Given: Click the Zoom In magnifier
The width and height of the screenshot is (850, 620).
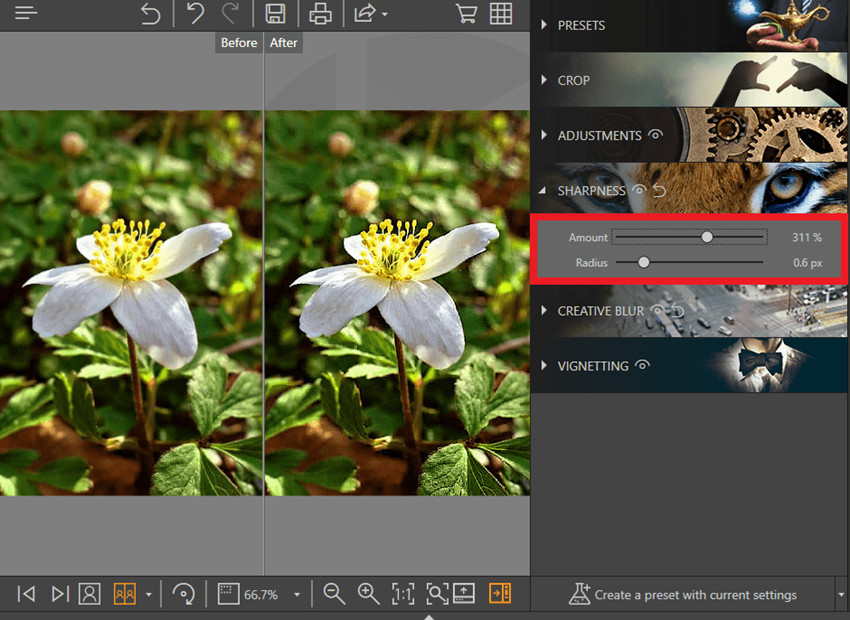Looking at the screenshot, I should 368,594.
